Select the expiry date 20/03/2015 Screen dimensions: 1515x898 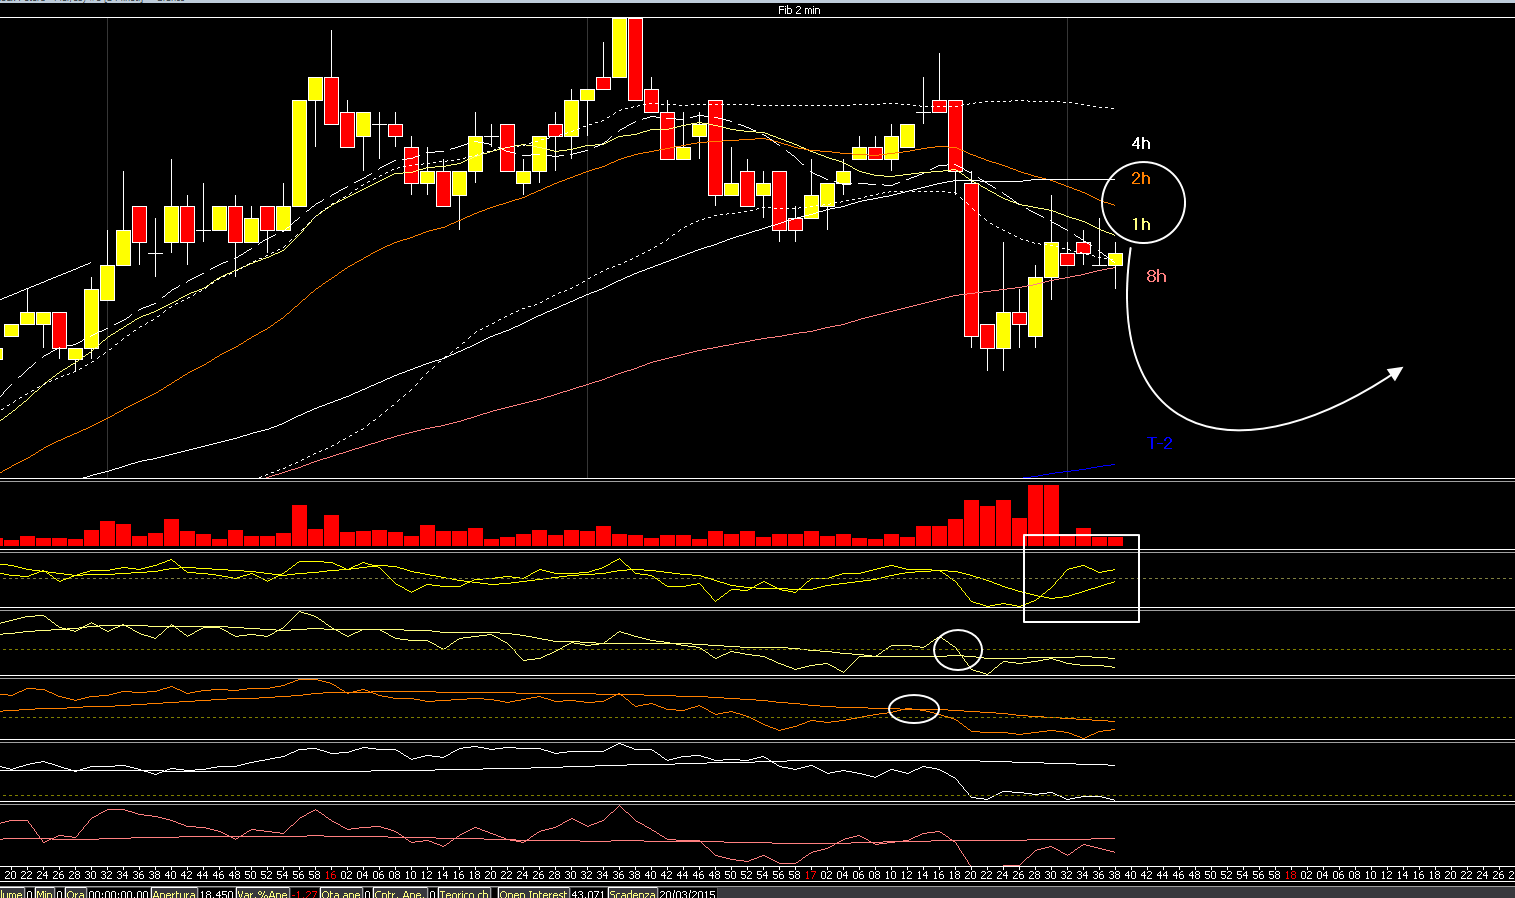click(686, 894)
